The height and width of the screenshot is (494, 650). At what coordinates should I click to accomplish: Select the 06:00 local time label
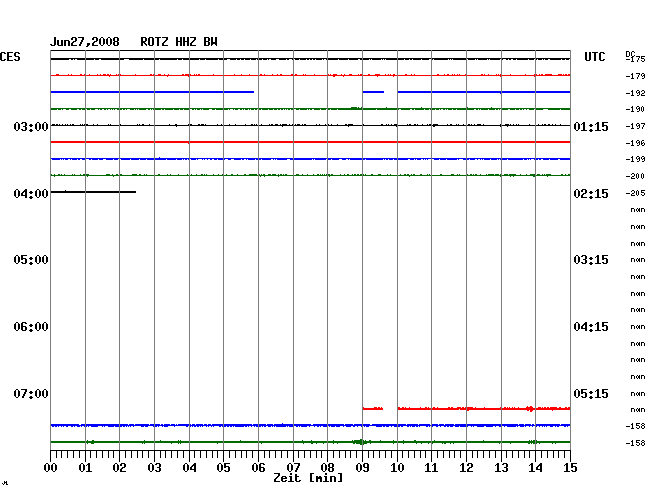31,327
